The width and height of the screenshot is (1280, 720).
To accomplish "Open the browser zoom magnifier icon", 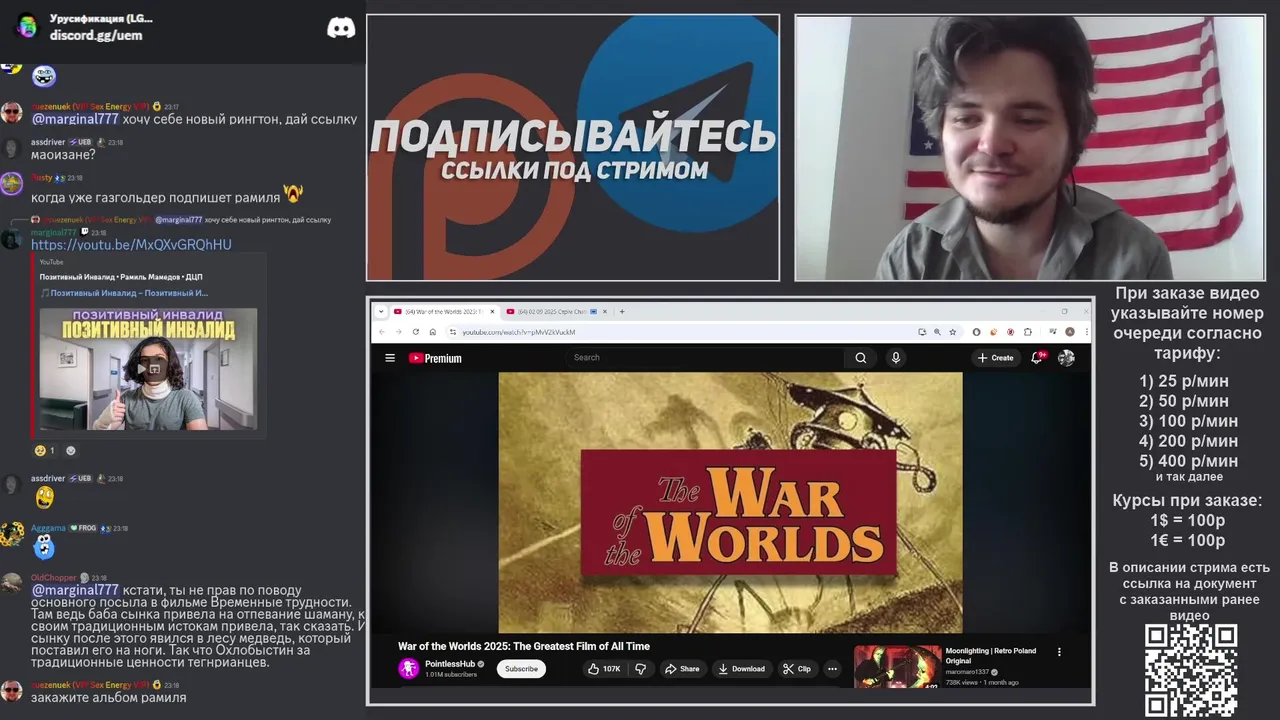I will (x=937, y=332).
